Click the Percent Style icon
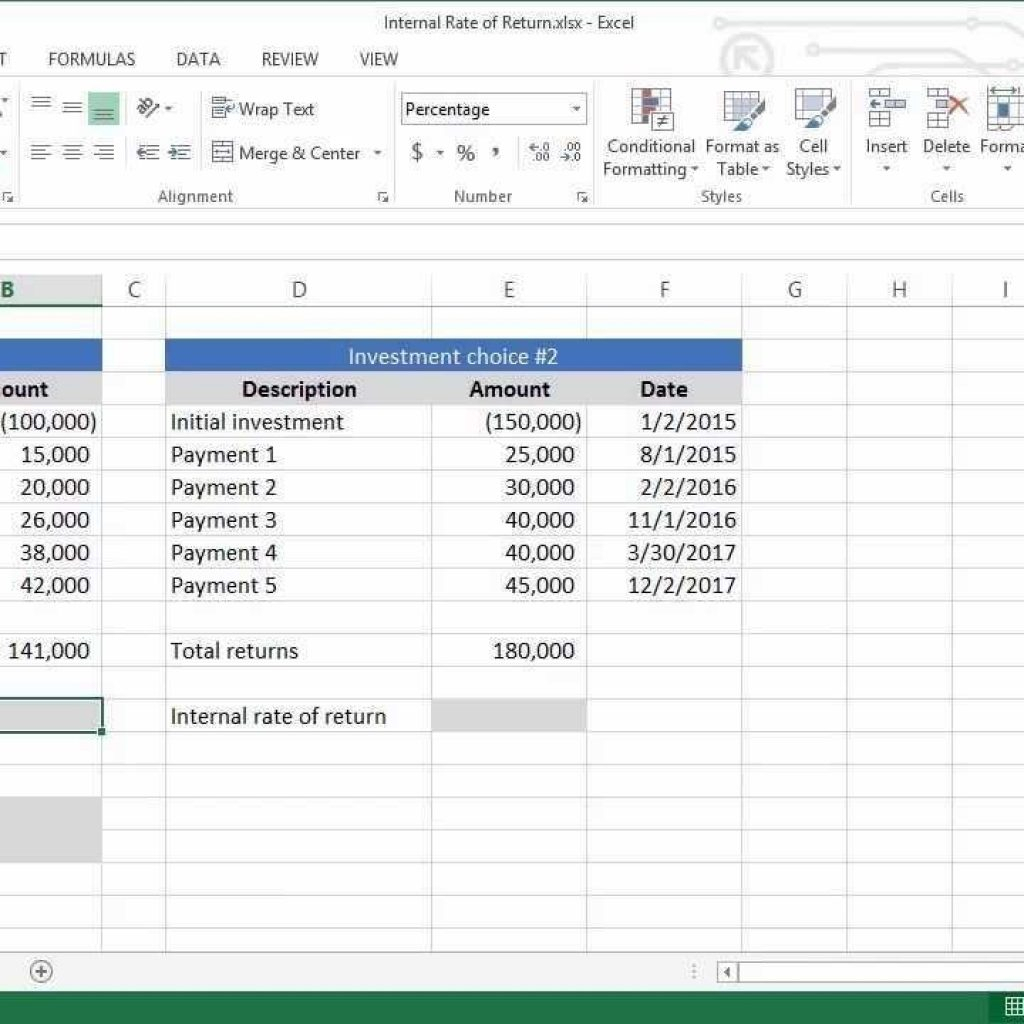The width and height of the screenshot is (1024, 1024). click(x=466, y=153)
